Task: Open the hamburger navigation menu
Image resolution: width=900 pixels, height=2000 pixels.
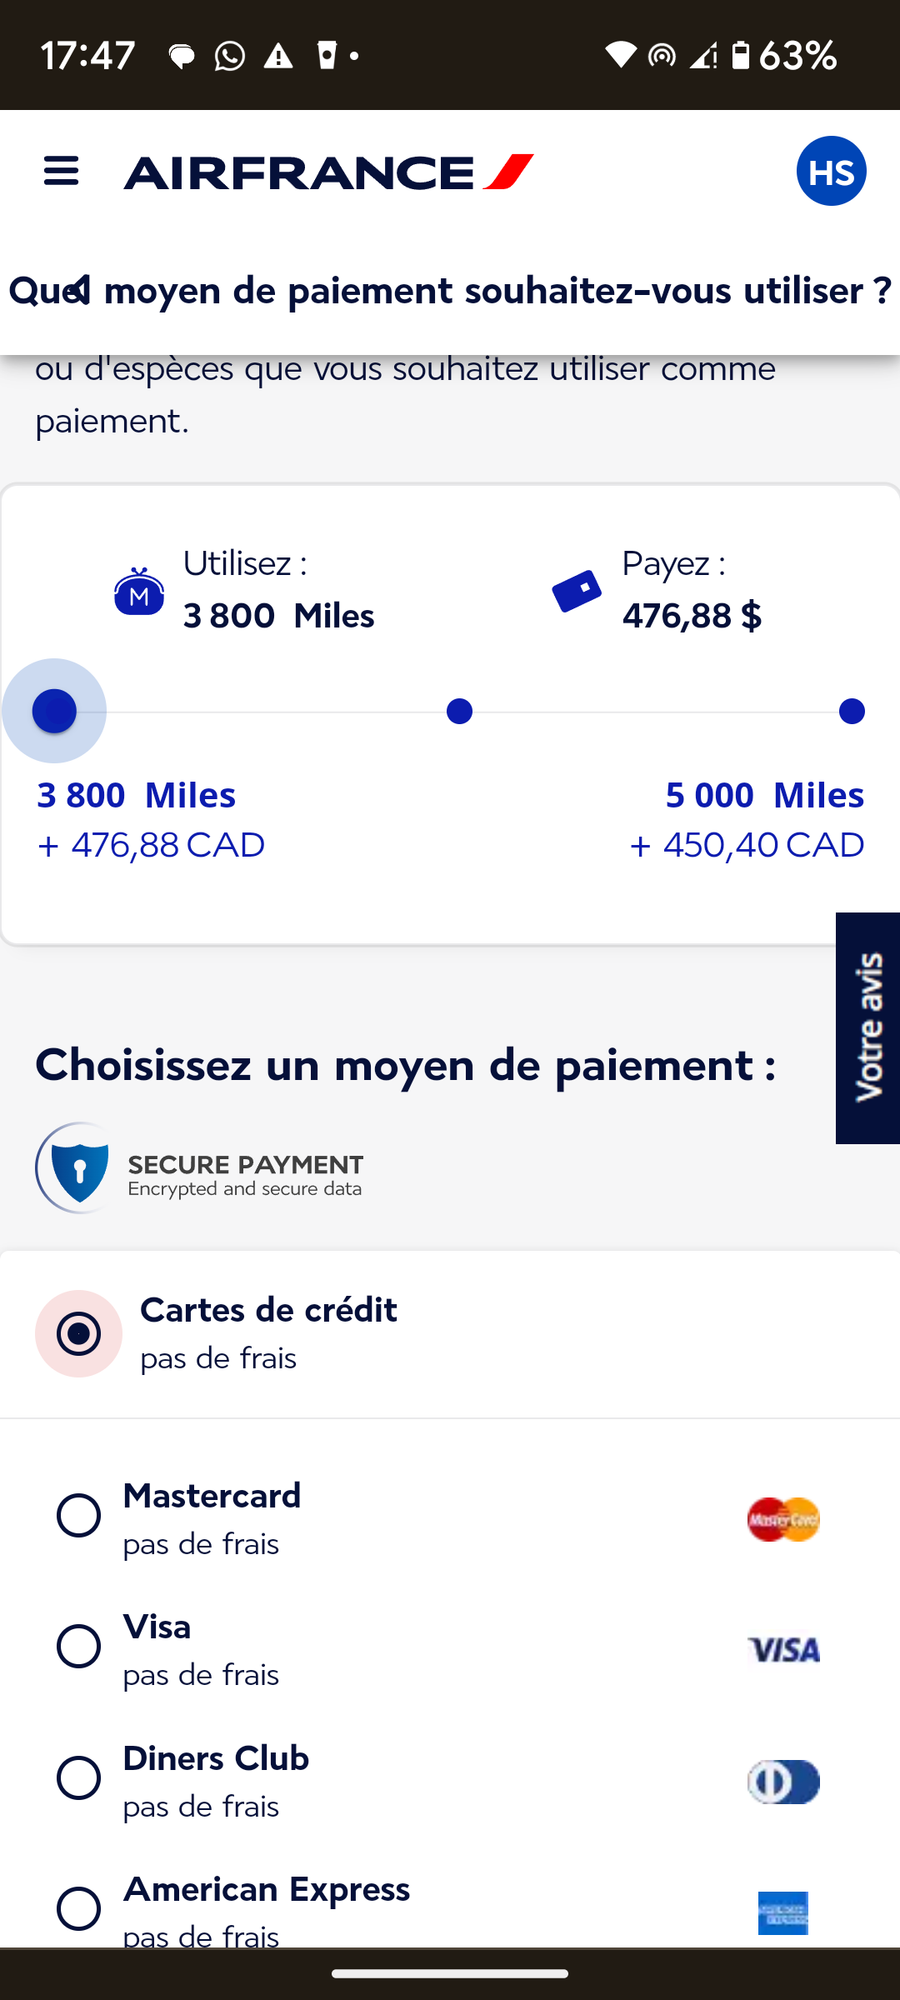Action: (x=61, y=171)
